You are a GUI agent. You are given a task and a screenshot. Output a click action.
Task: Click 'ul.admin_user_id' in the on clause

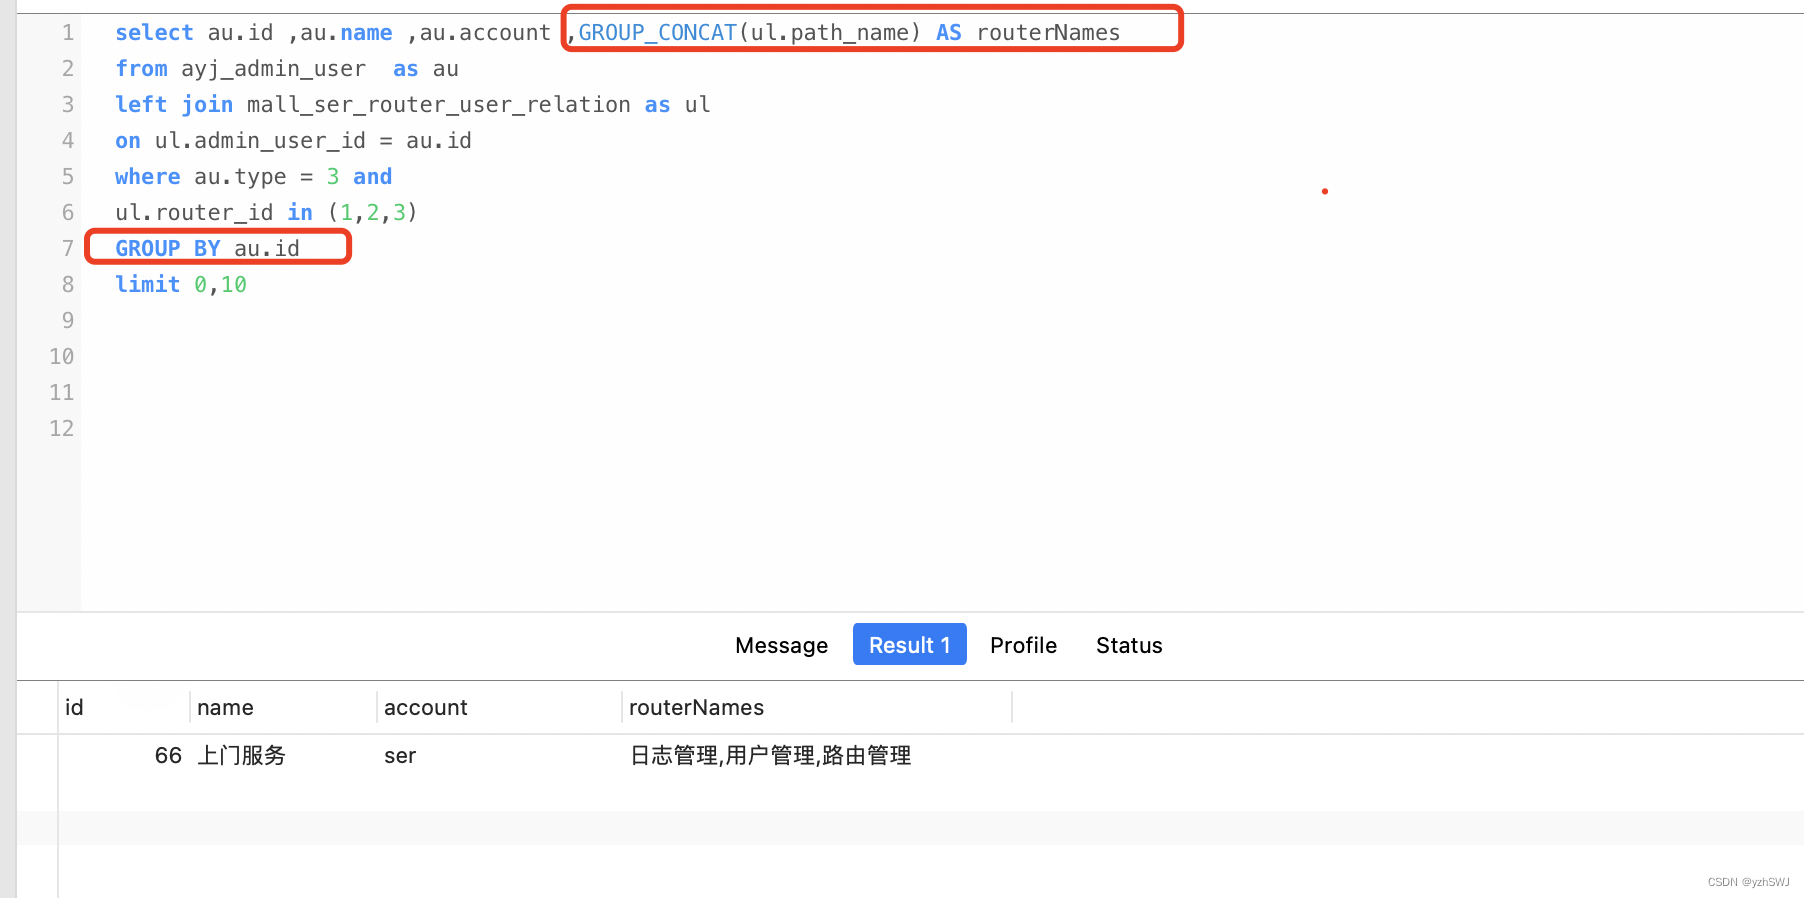click(x=260, y=141)
